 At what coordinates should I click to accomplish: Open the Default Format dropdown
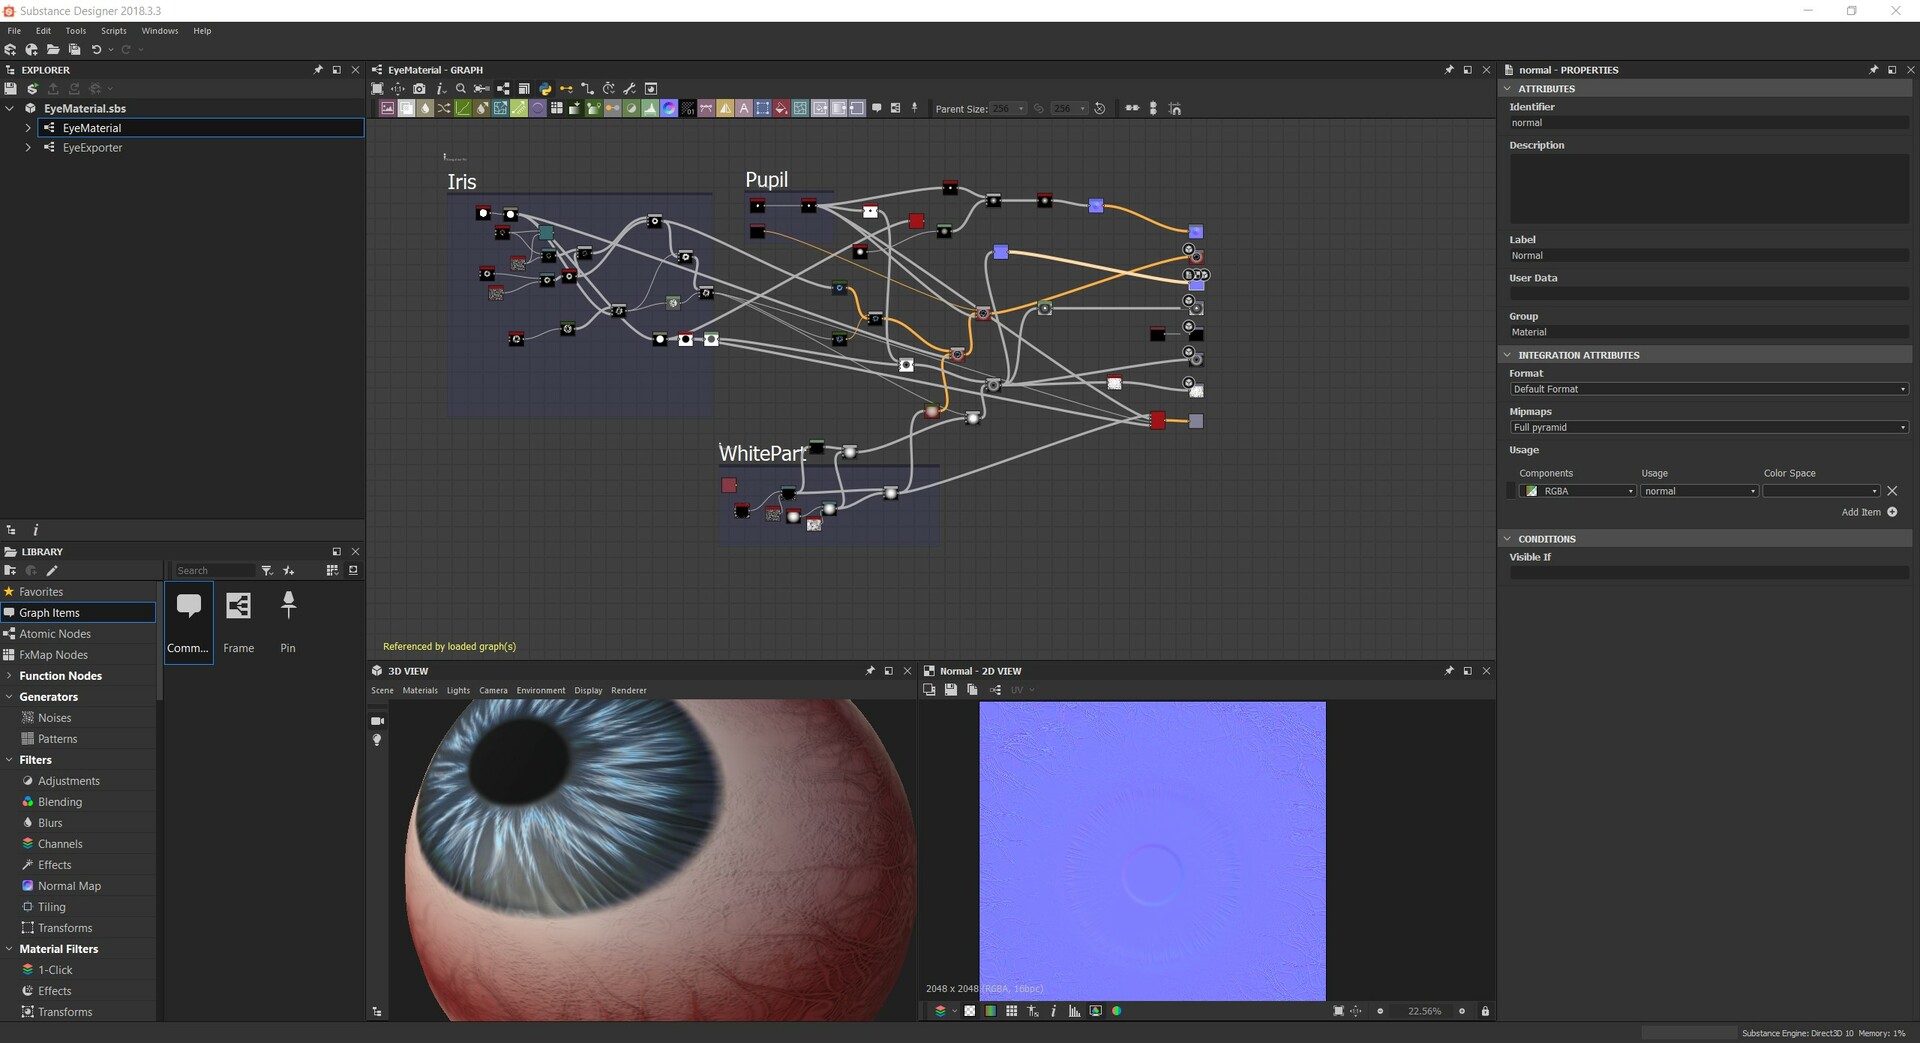coord(1707,389)
